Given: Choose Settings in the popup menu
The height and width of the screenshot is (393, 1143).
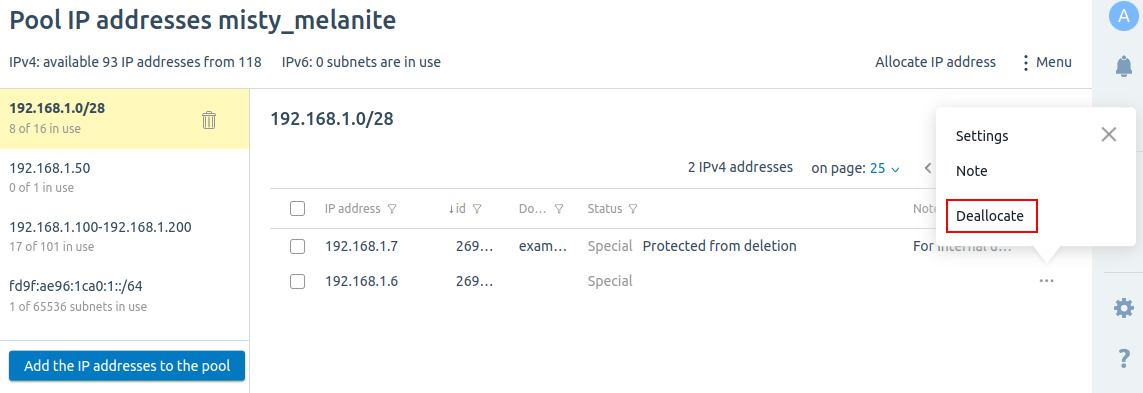Looking at the screenshot, I should click(x=982, y=136).
